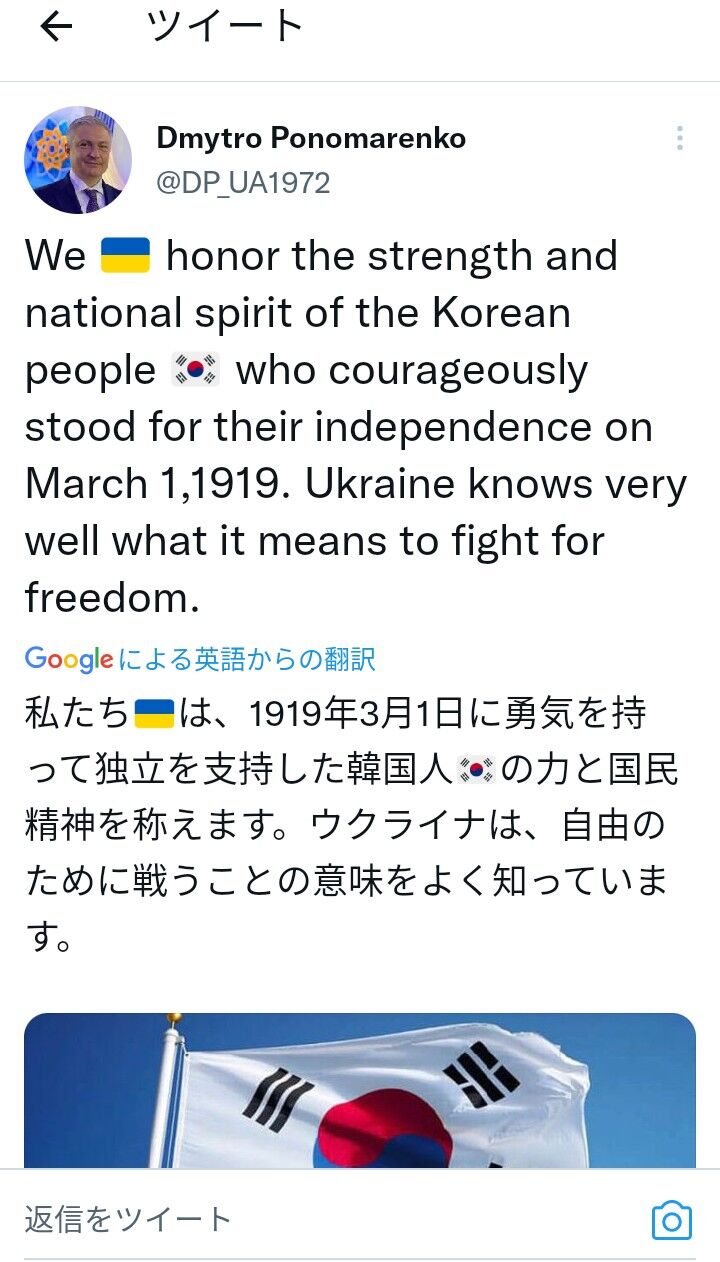Screen dimensions: 720x1262
Task: Tap the 'freedom.' word in tweet
Action: tap(112, 598)
